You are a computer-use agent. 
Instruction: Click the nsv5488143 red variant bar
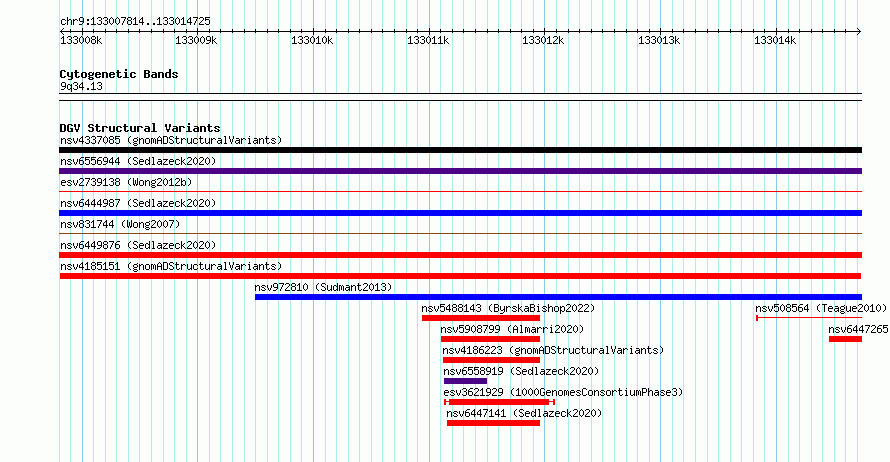[481, 318]
